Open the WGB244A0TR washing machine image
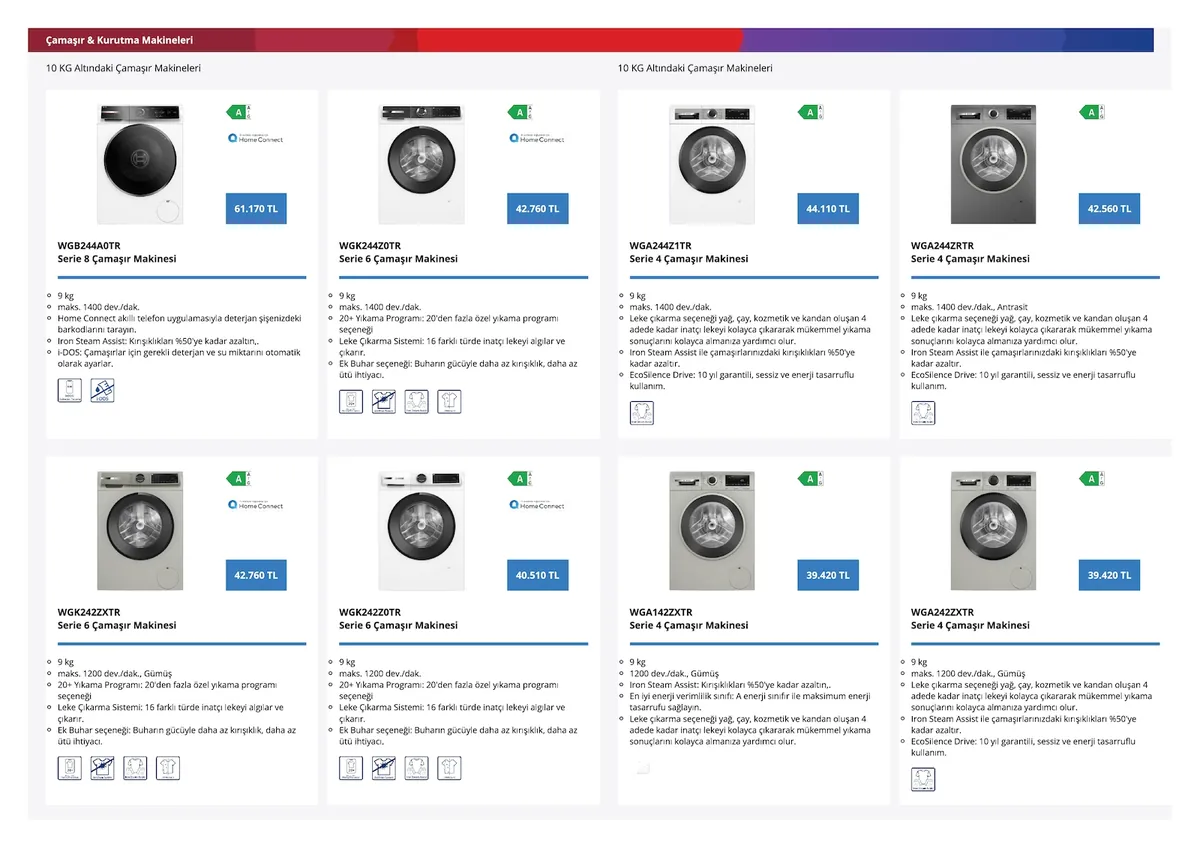The height and width of the screenshot is (848, 1200). click(x=141, y=164)
